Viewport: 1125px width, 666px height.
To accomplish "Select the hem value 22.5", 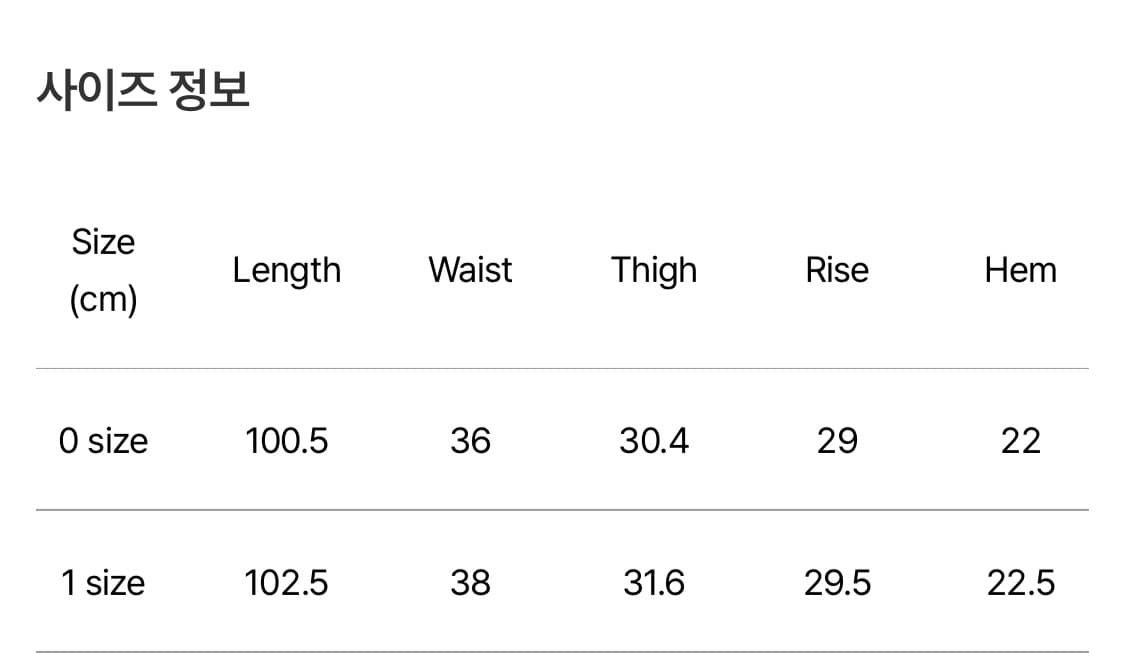I will click(1020, 582).
